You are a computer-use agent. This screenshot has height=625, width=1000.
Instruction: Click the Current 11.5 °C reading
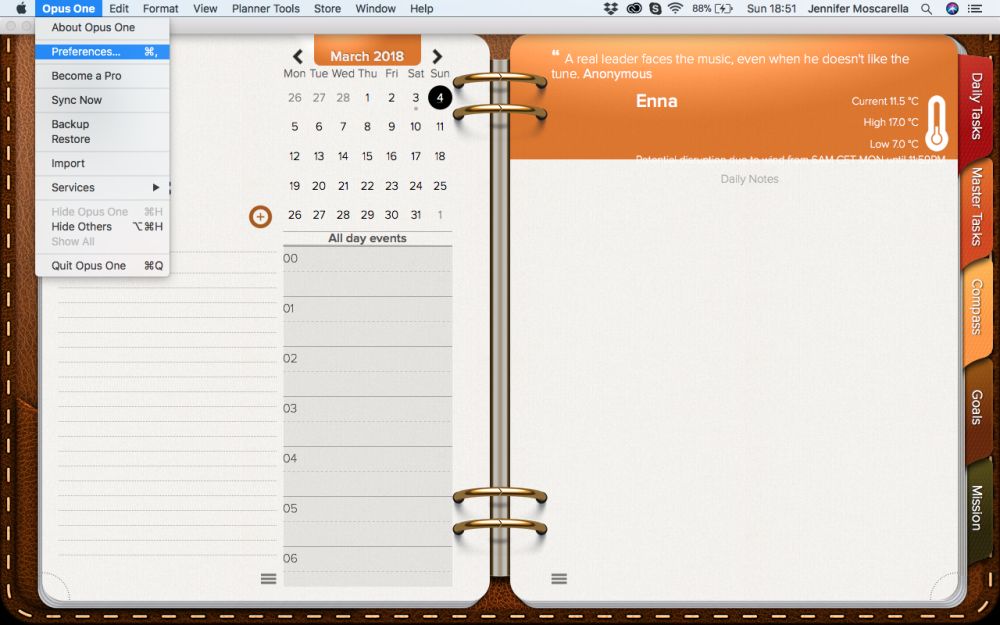pos(885,101)
